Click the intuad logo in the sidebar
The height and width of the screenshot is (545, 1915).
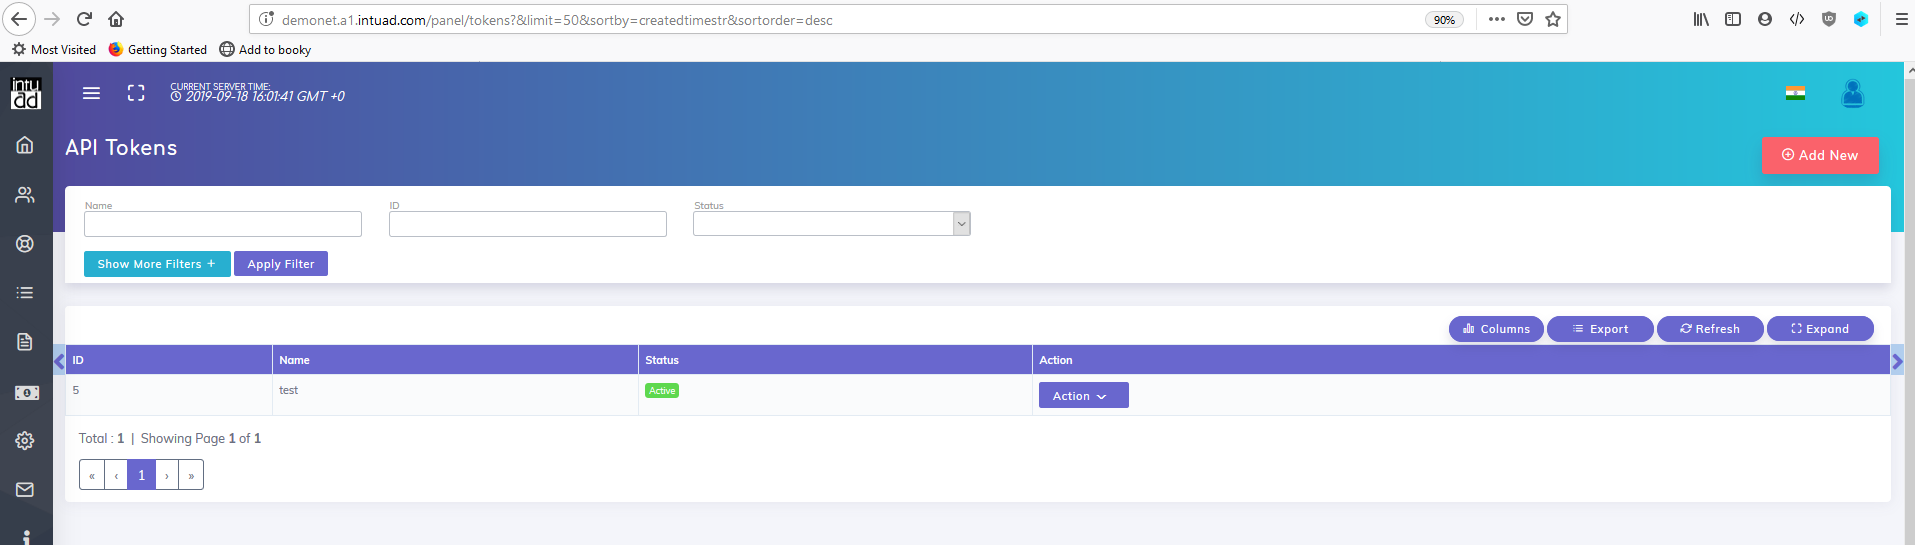[x=26, y=93]
